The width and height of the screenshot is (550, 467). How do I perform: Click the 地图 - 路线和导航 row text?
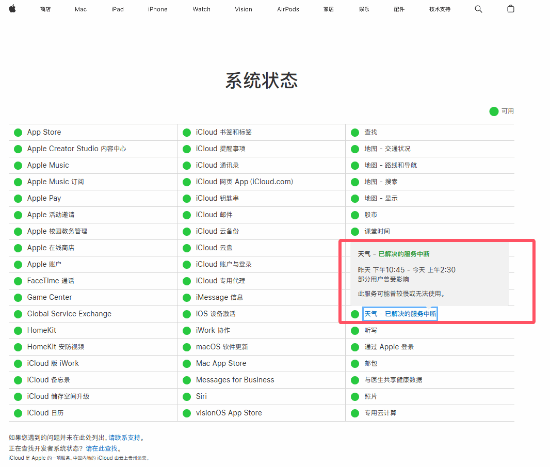(x=390, y=165)
